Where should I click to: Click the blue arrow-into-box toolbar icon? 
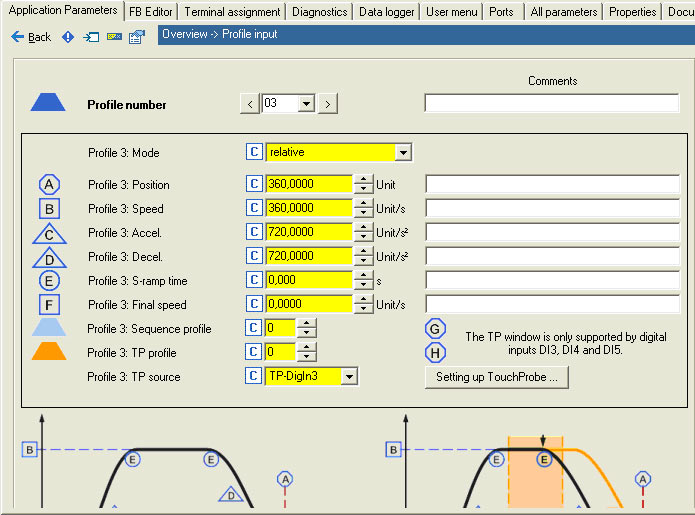[x=91, y=37]
